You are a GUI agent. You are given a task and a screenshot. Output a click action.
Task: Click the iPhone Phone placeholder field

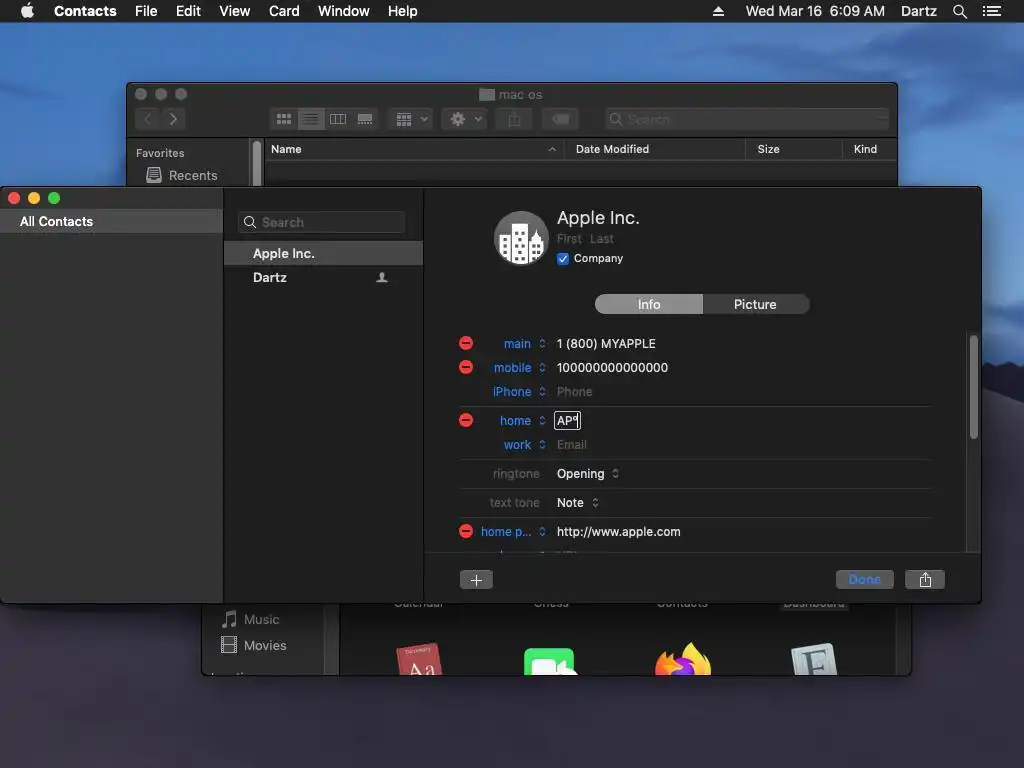[574, 392]
